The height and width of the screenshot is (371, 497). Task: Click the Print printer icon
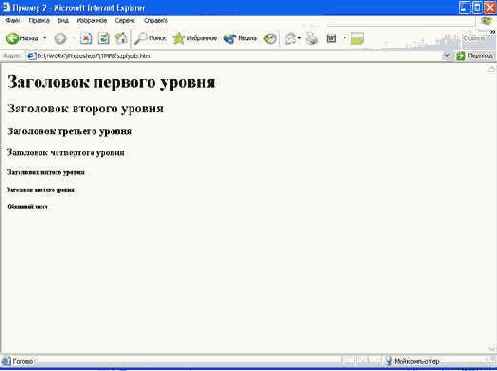(312, 39)
